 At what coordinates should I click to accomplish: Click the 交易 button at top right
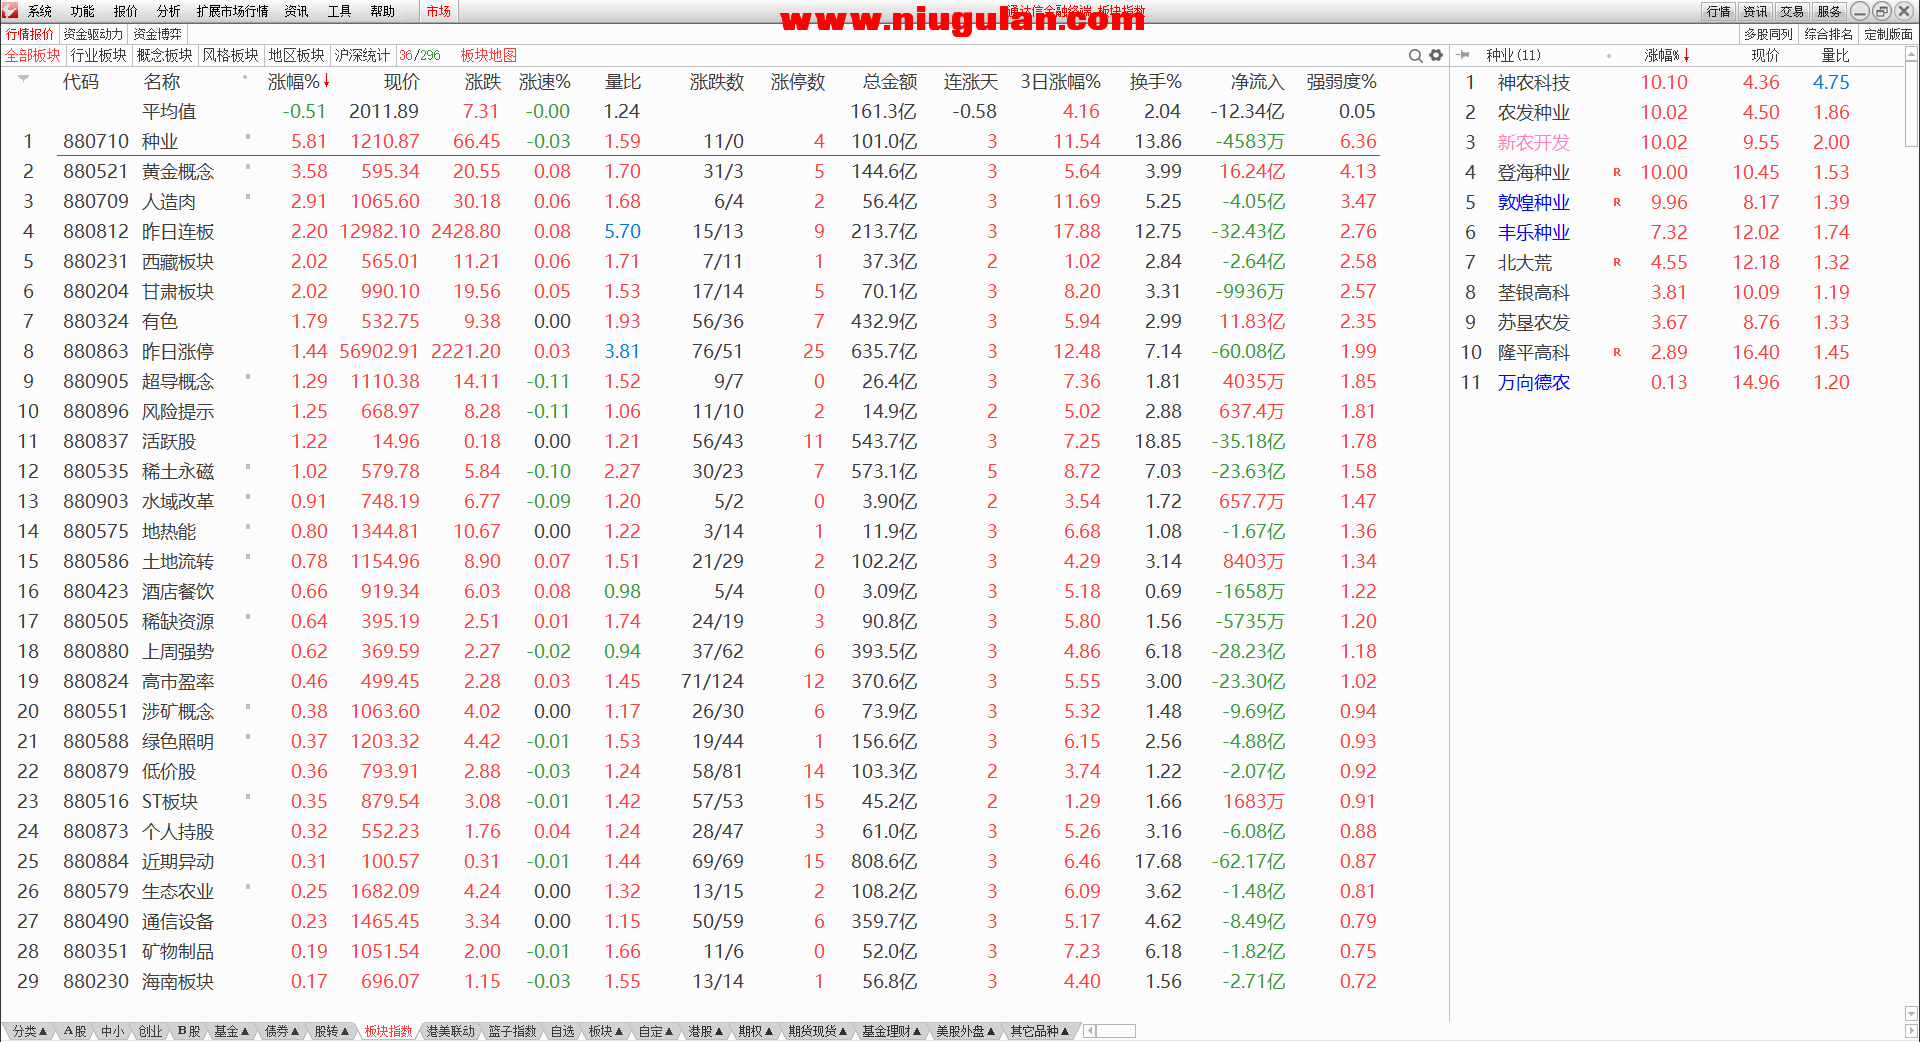(x=1792, y=11)
